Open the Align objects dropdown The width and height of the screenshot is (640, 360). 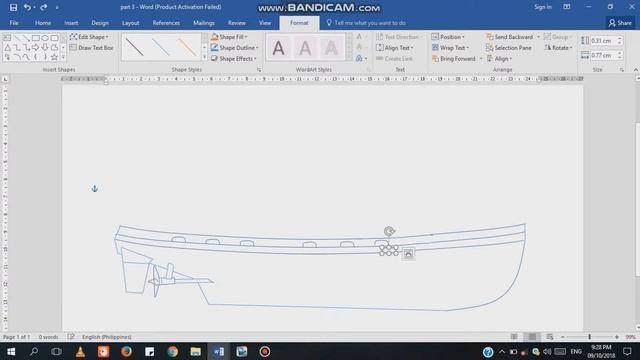[499, 59]
